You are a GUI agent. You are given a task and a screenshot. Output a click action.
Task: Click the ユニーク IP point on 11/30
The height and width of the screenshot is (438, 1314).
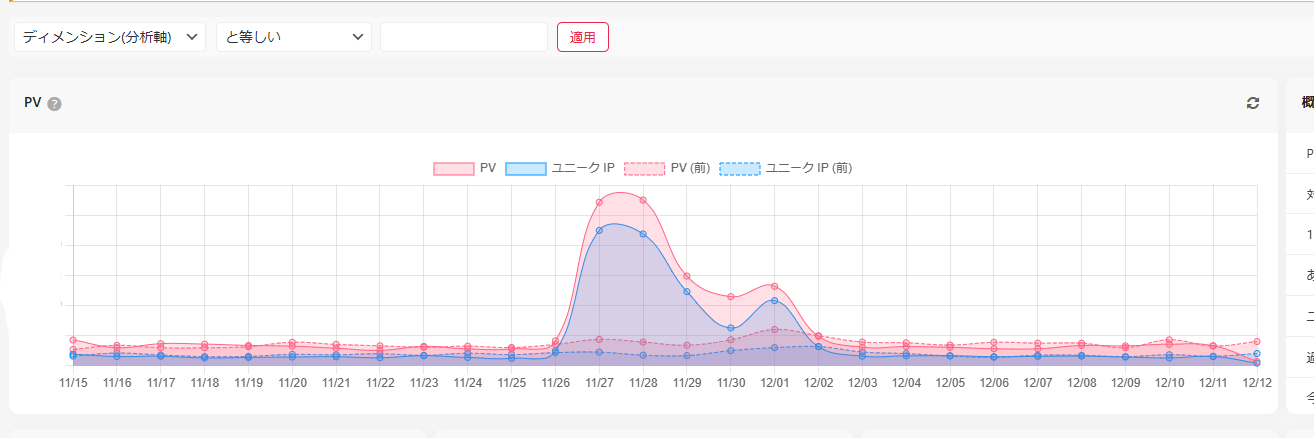pyautogui.click(x=731, y=328)
